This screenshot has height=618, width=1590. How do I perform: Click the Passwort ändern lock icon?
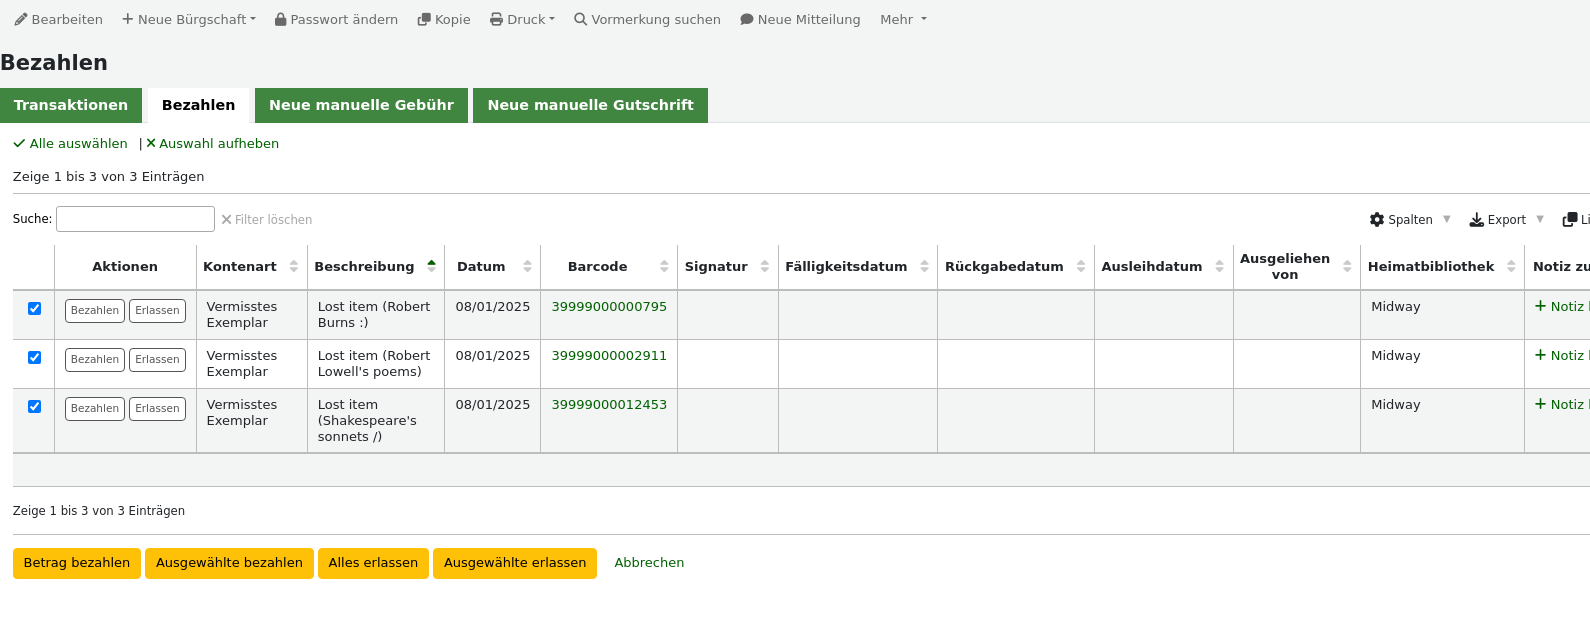tap(281, 19)
